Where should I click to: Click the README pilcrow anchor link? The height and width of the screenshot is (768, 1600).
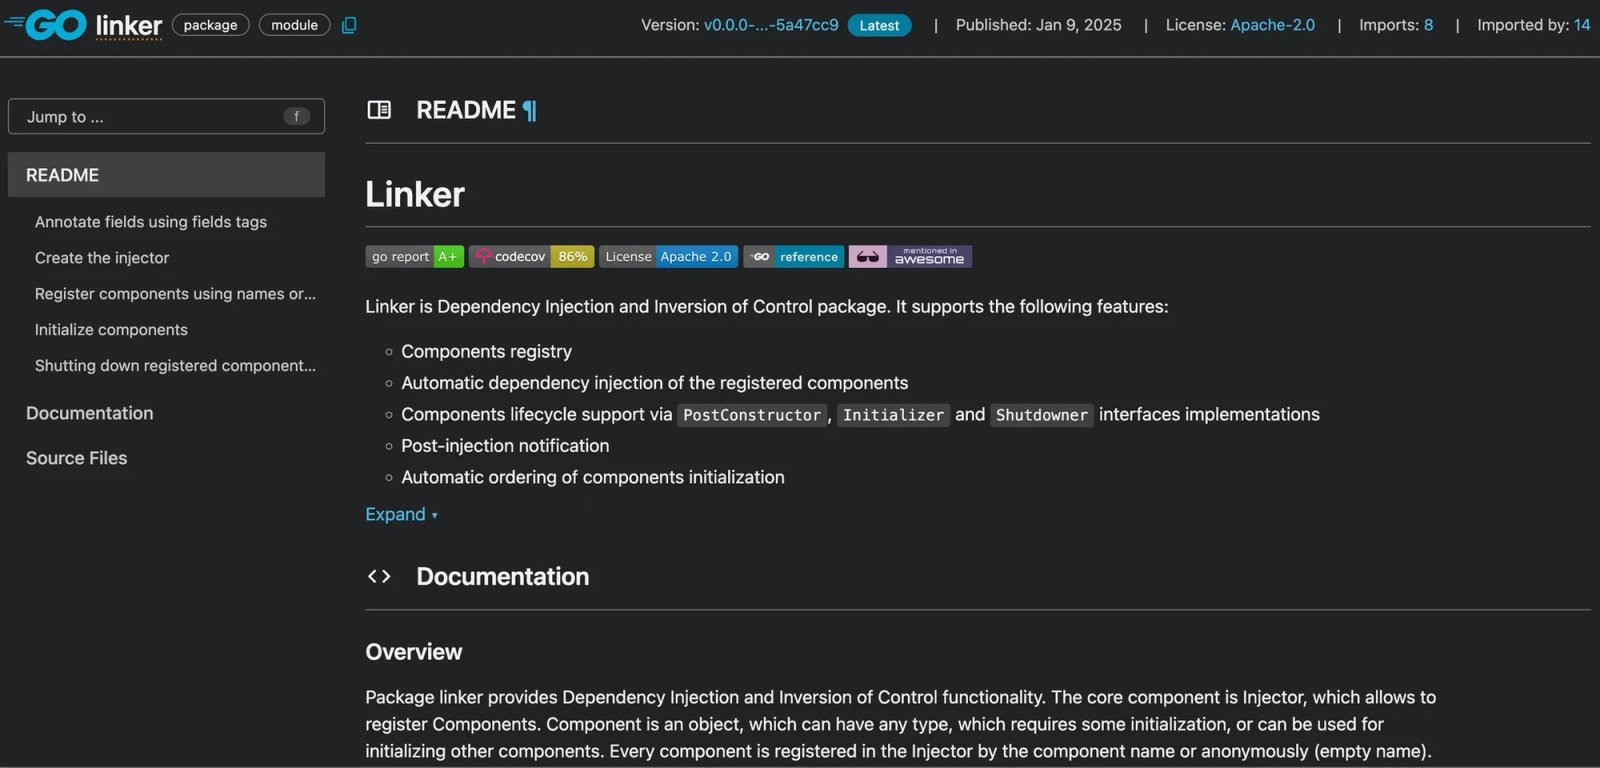point(530,110)
